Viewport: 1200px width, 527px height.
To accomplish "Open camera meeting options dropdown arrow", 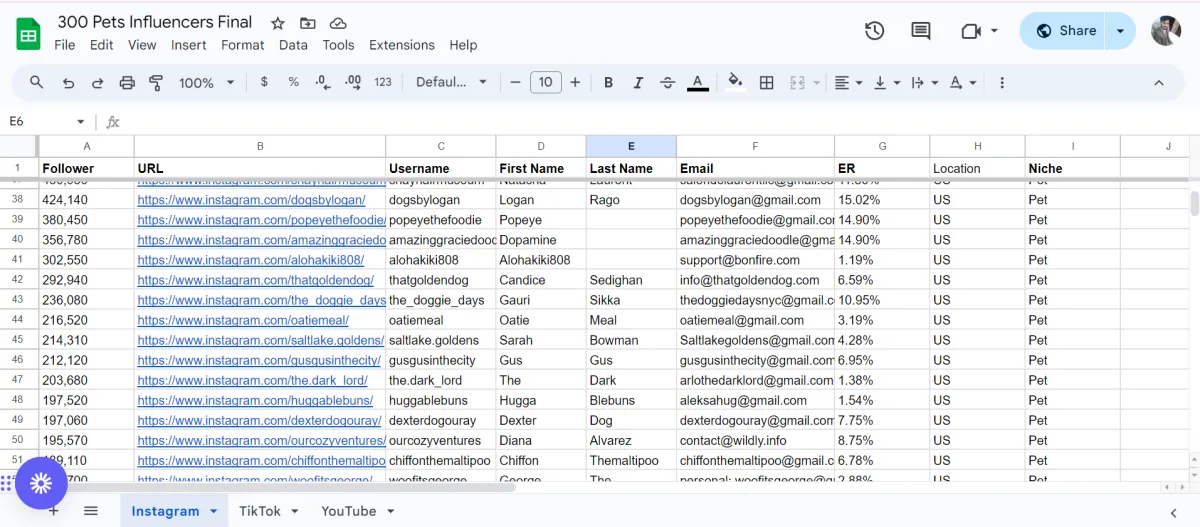I will (994, 31).
